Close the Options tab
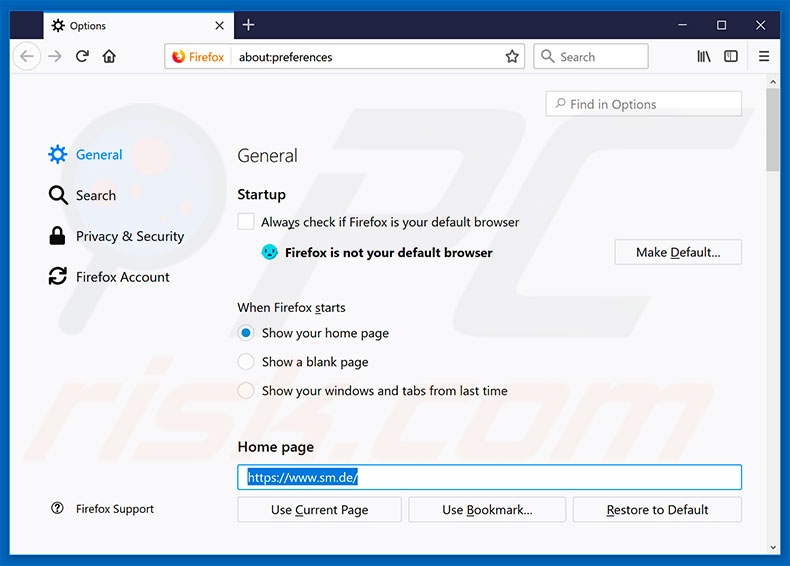The width and height of the screenshot is (790, 566). 220,26
